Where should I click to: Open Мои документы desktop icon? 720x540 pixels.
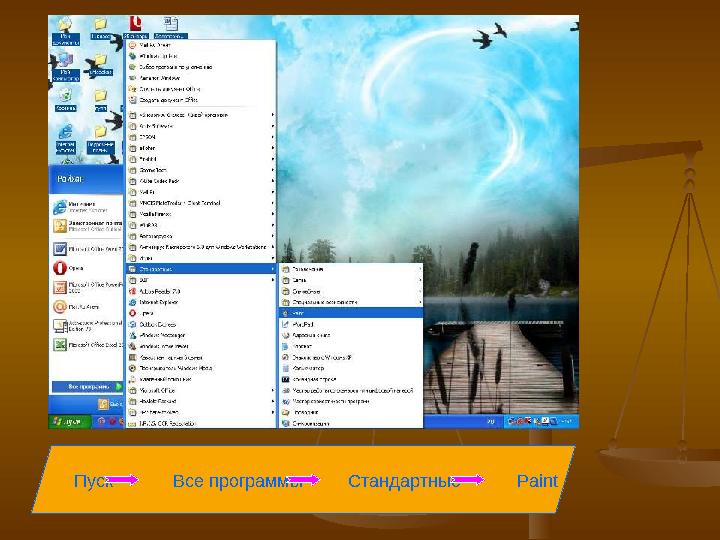click(65, 31)
